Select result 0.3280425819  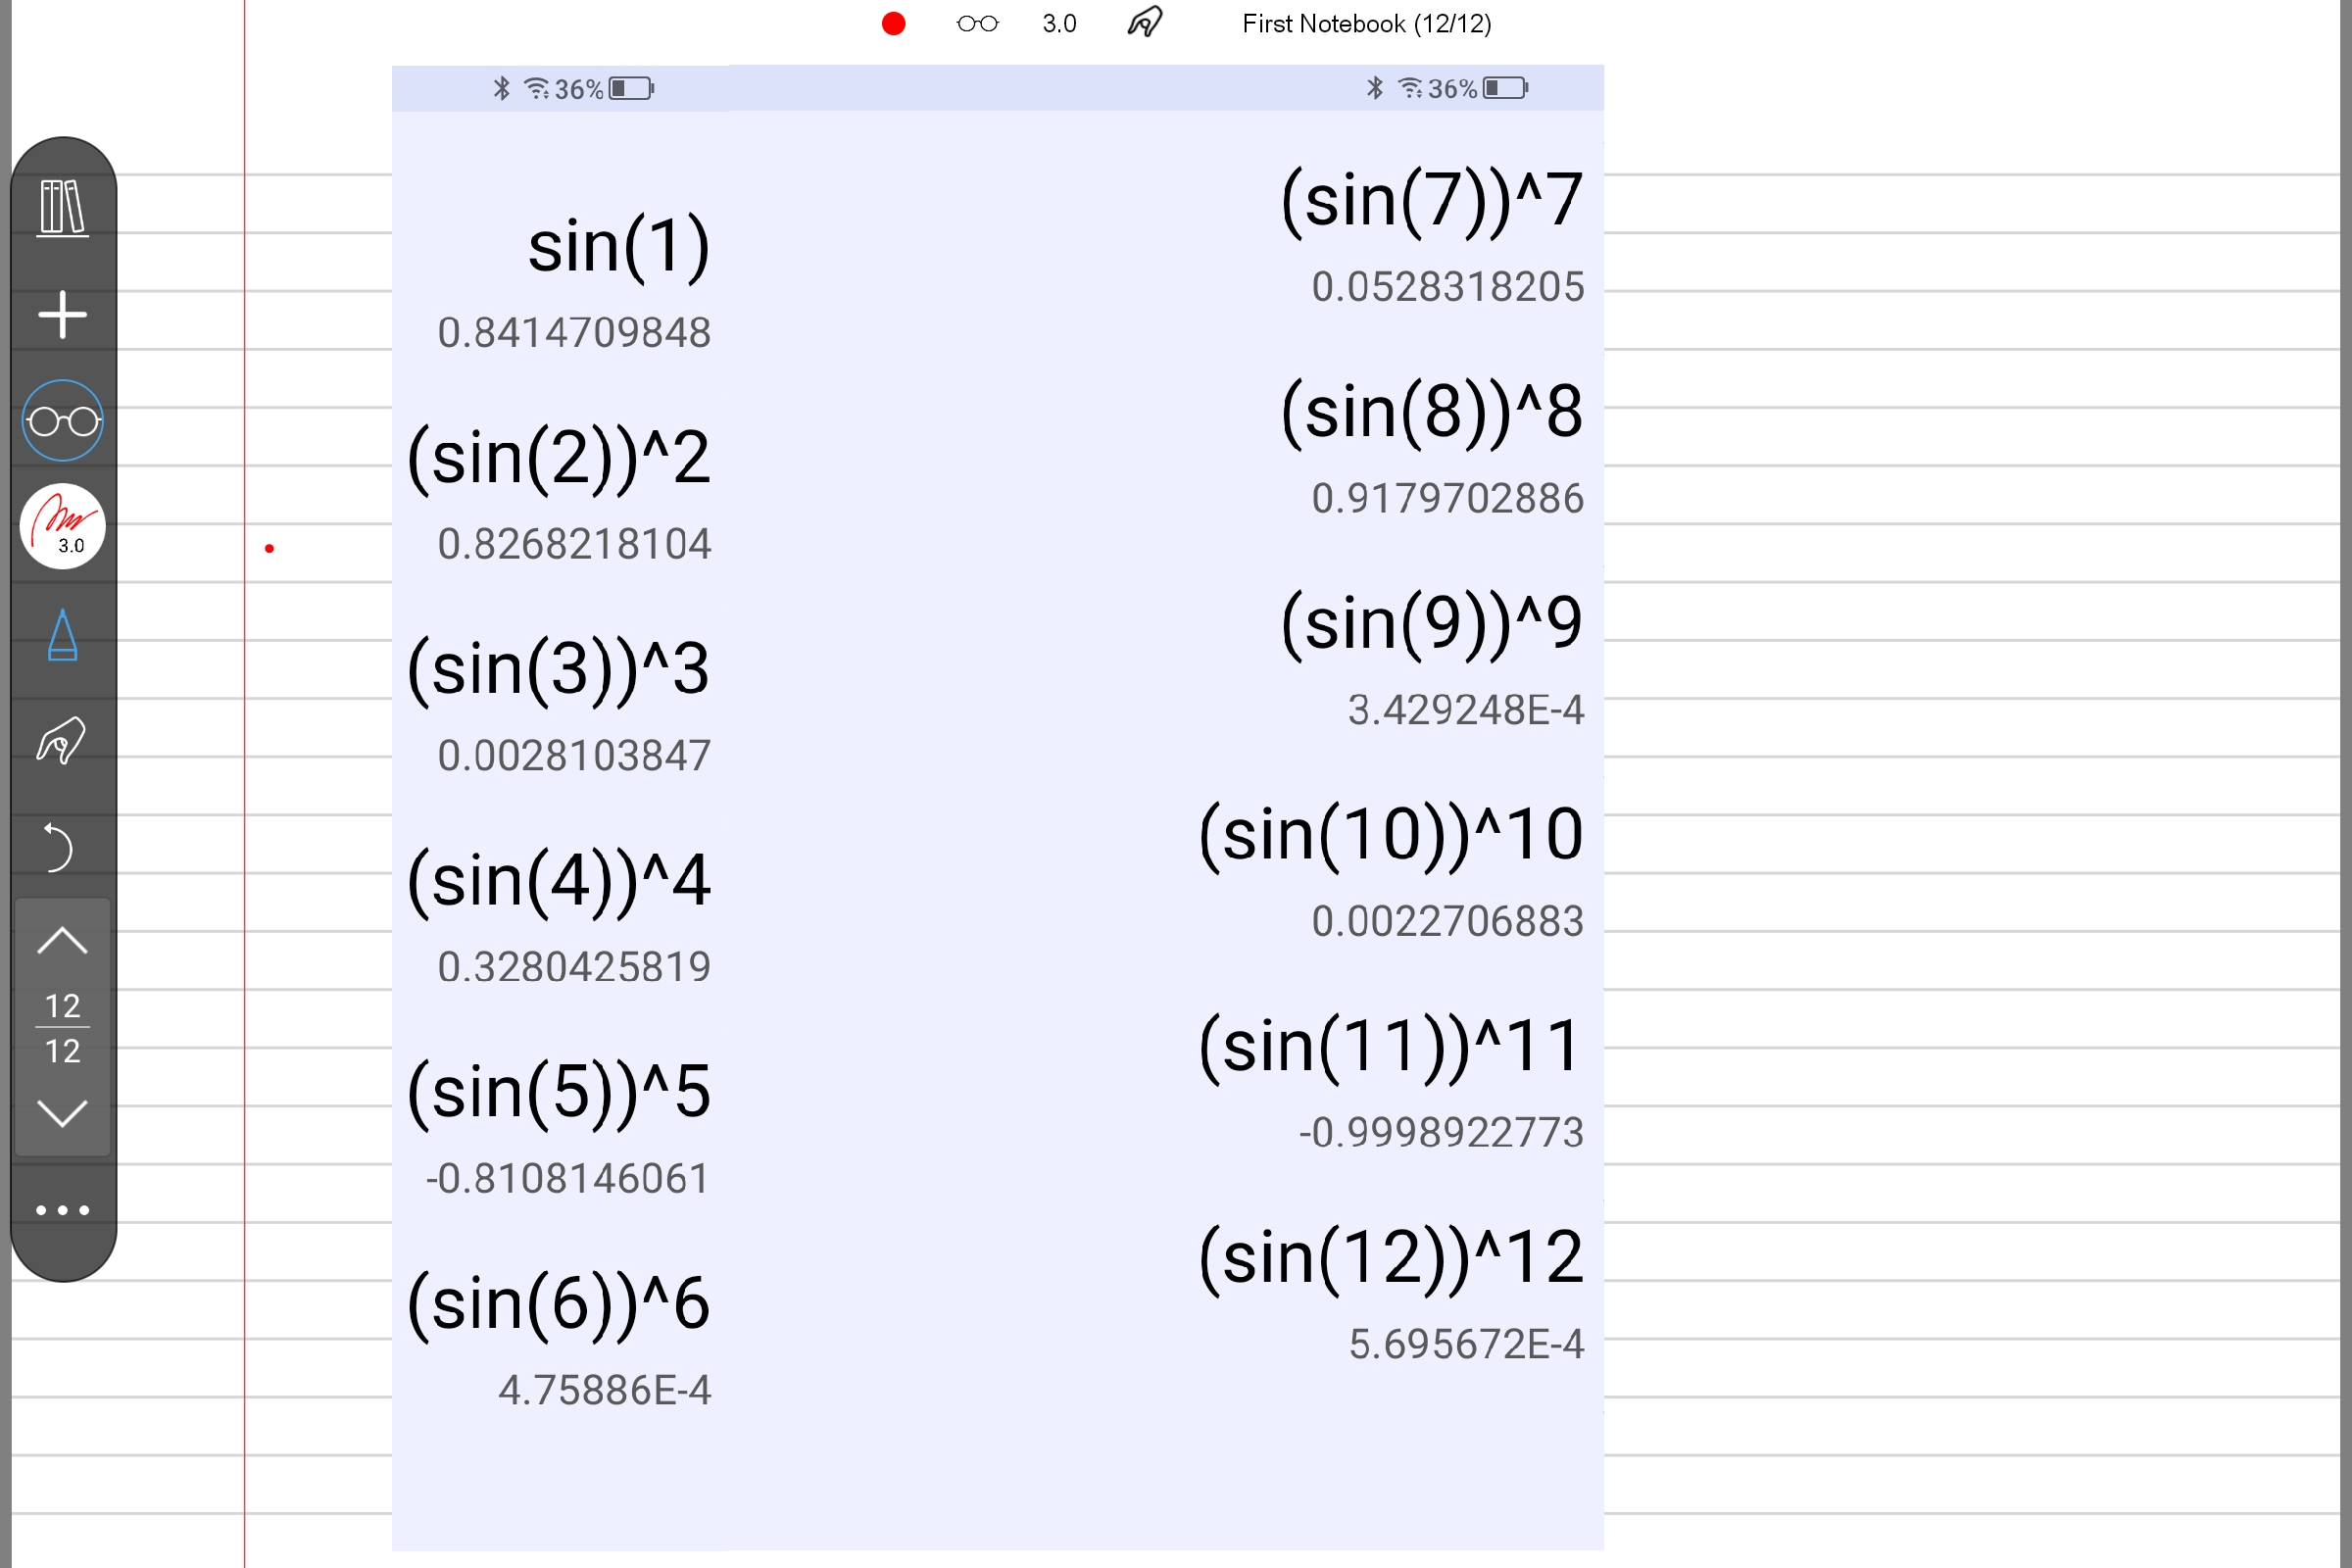[x=574, y=967]
